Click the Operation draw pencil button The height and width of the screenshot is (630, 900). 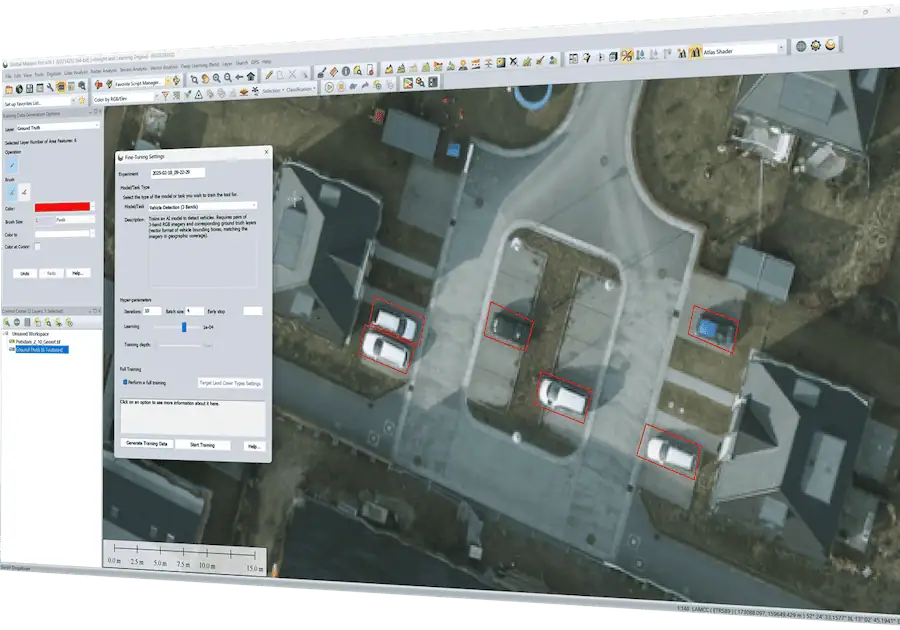pos(11,165)
